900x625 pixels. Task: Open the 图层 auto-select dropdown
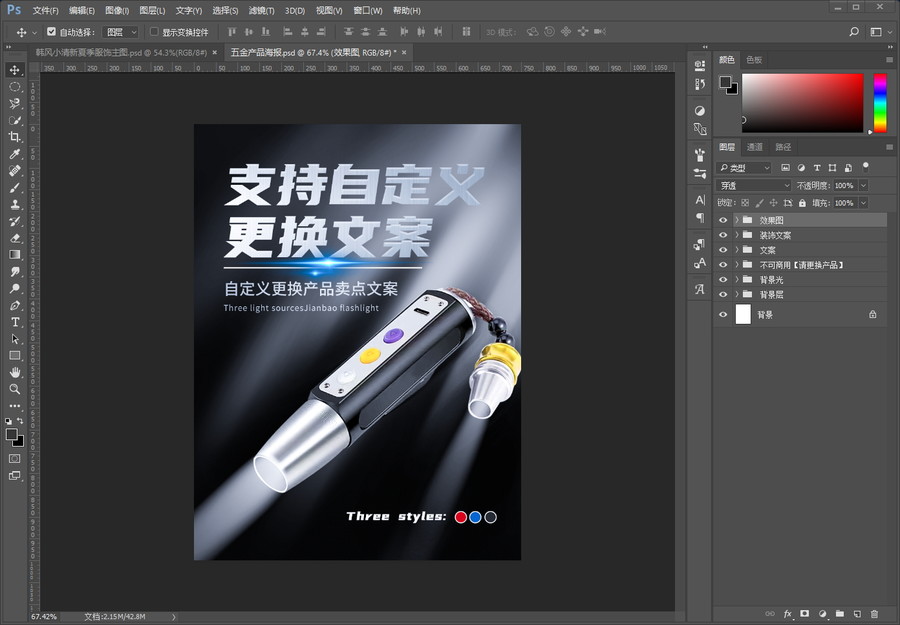coord(120,32)
